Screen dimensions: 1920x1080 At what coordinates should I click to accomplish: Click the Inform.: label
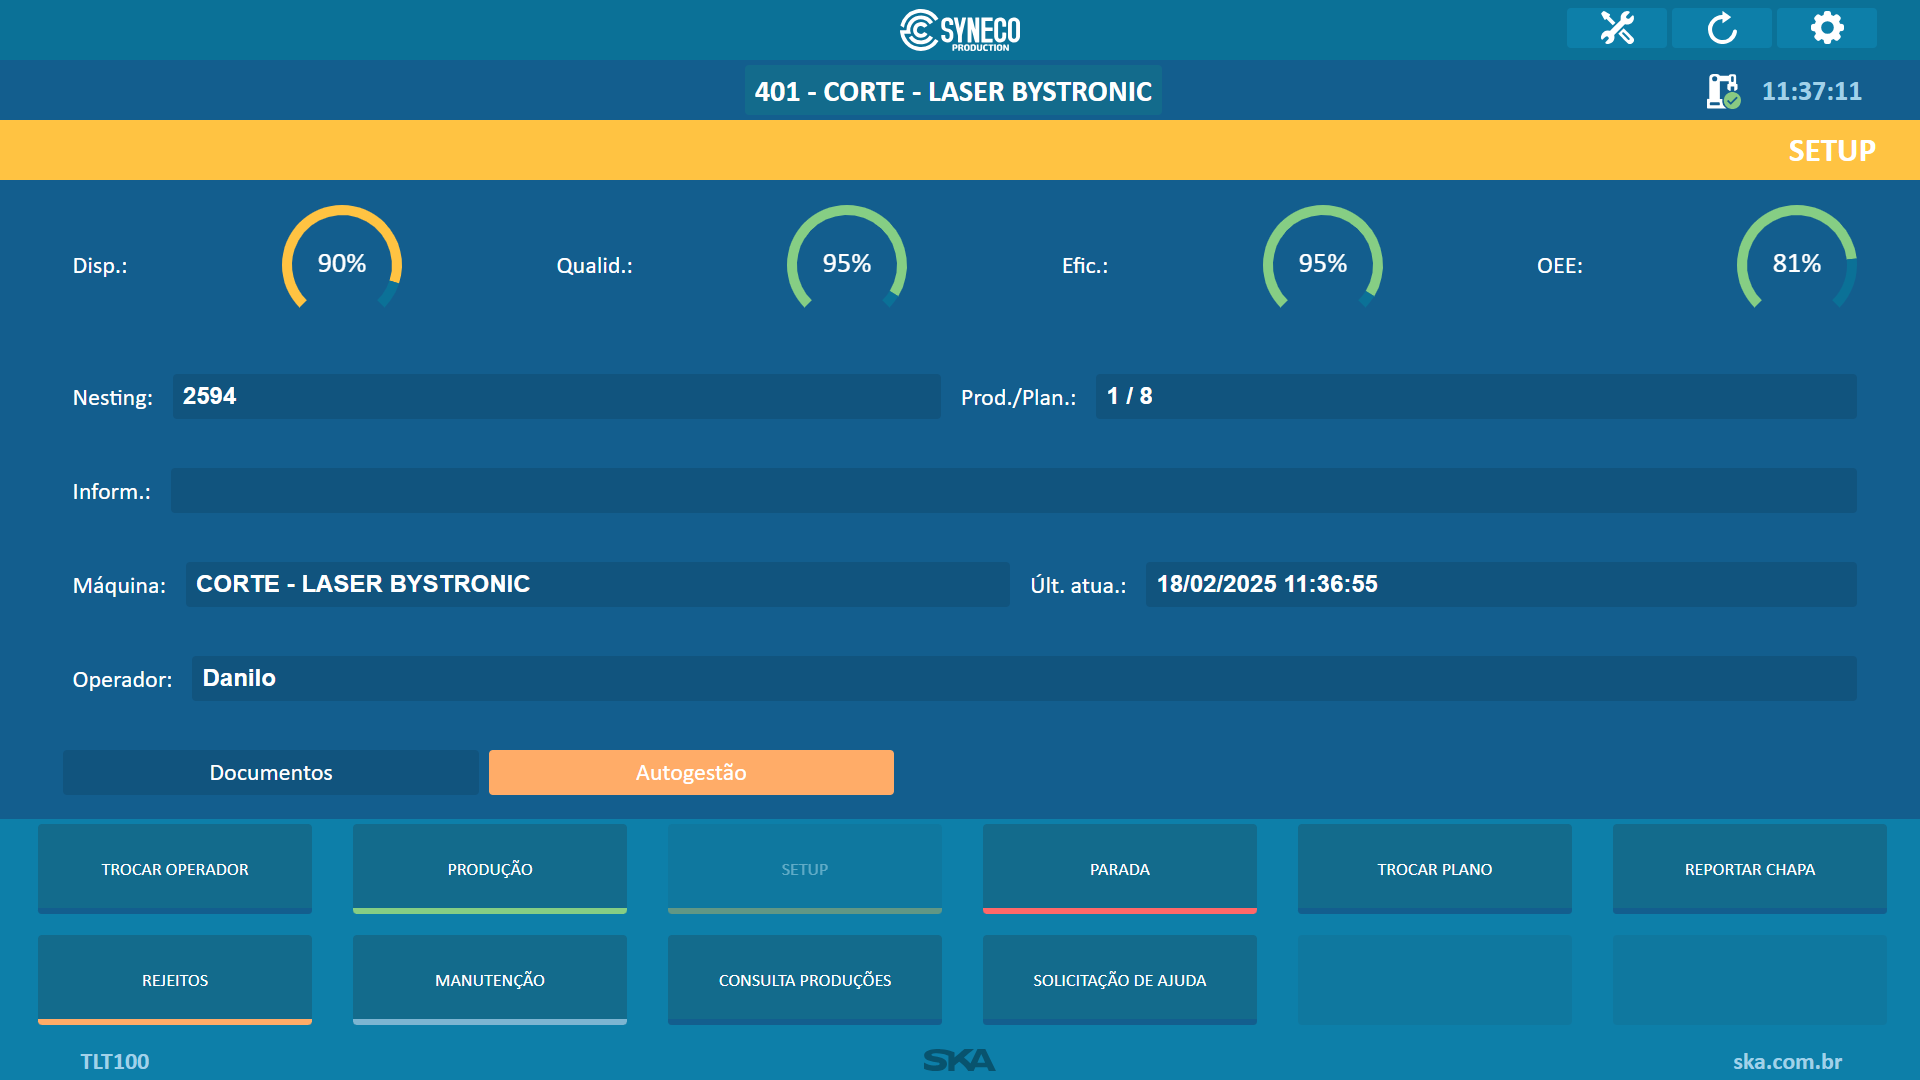[x=111, y=492]
